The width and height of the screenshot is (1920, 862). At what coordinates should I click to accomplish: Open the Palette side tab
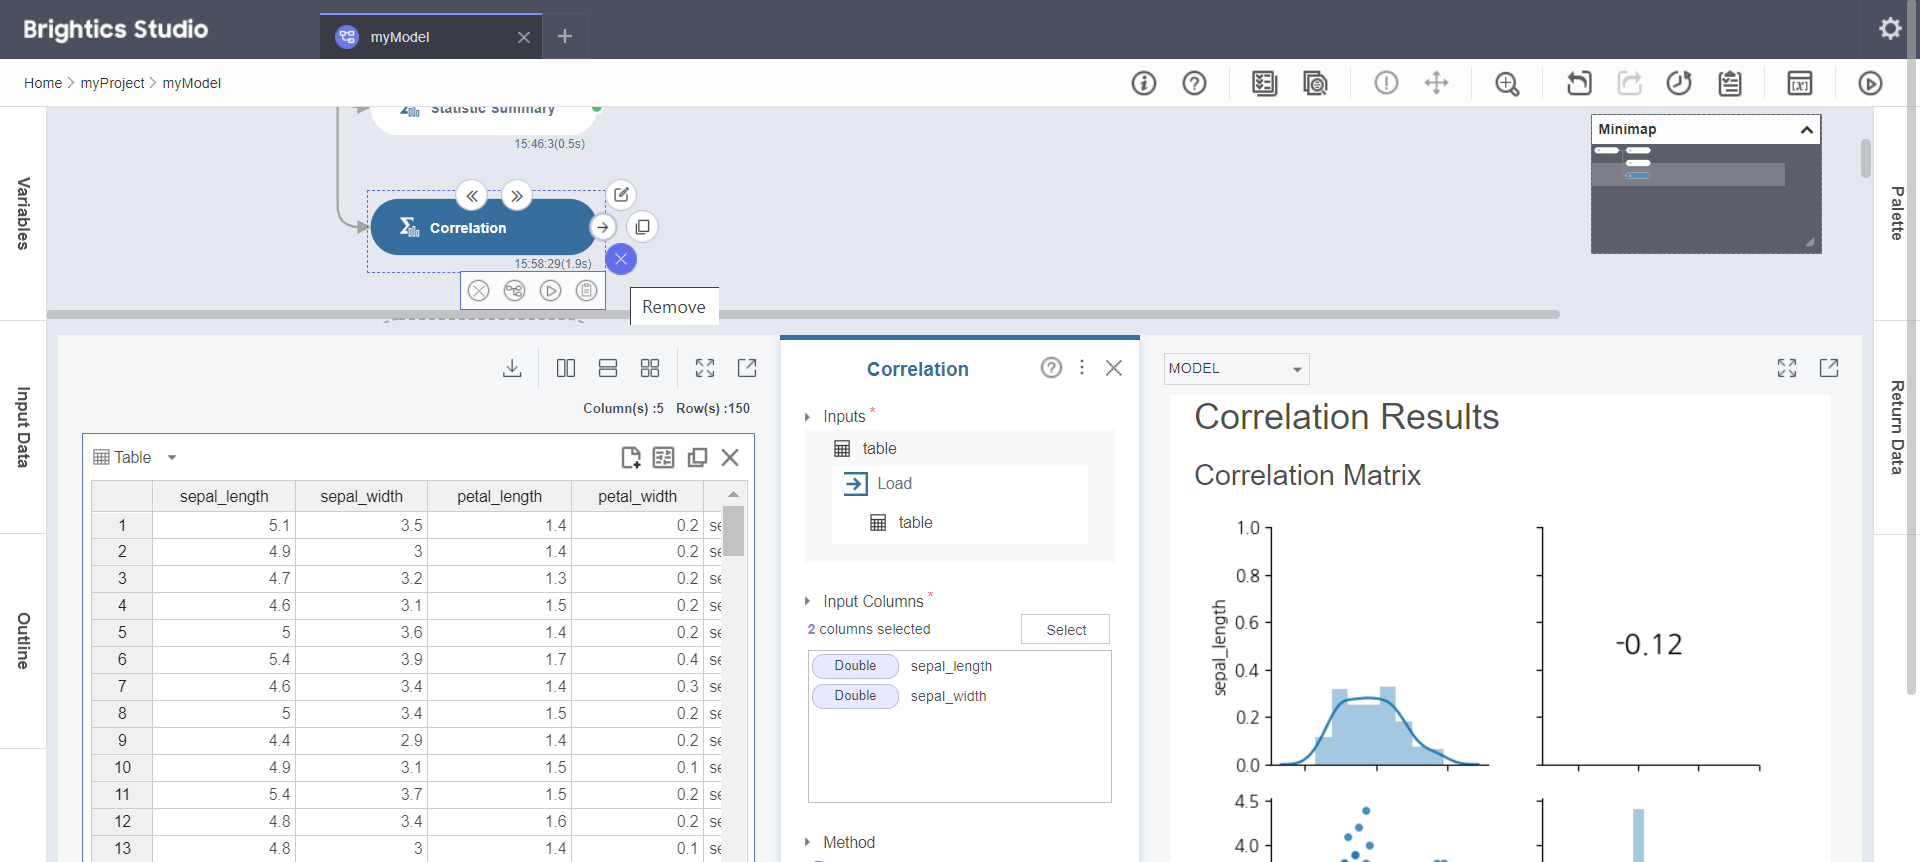click(1897, 213)
